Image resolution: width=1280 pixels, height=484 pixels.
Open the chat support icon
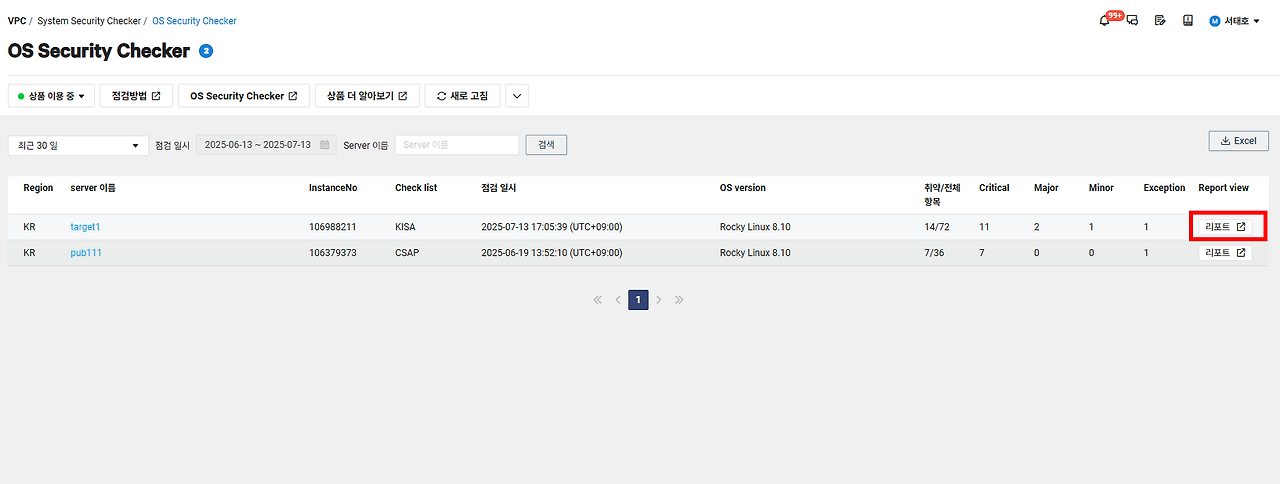pos(1132,20)
